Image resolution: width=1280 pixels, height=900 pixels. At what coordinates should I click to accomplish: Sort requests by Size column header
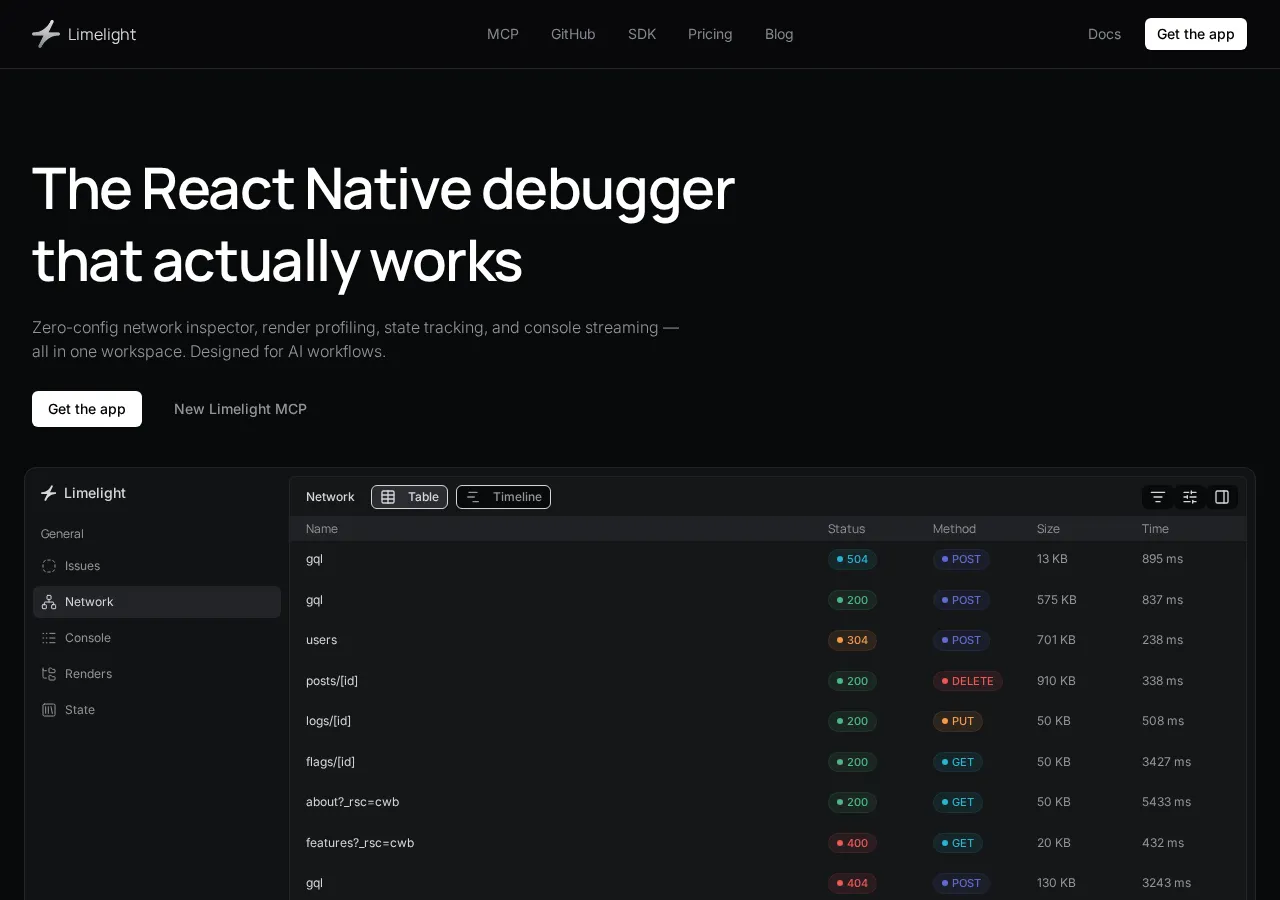click(x=1048, y=528)
